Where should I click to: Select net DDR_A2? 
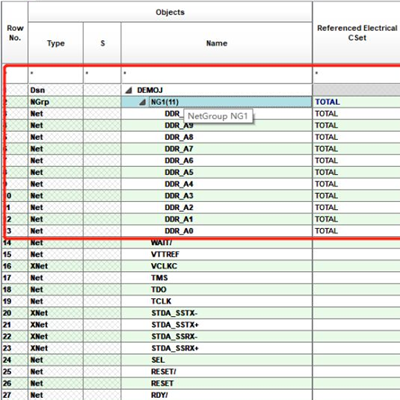(x=217, y=208)
